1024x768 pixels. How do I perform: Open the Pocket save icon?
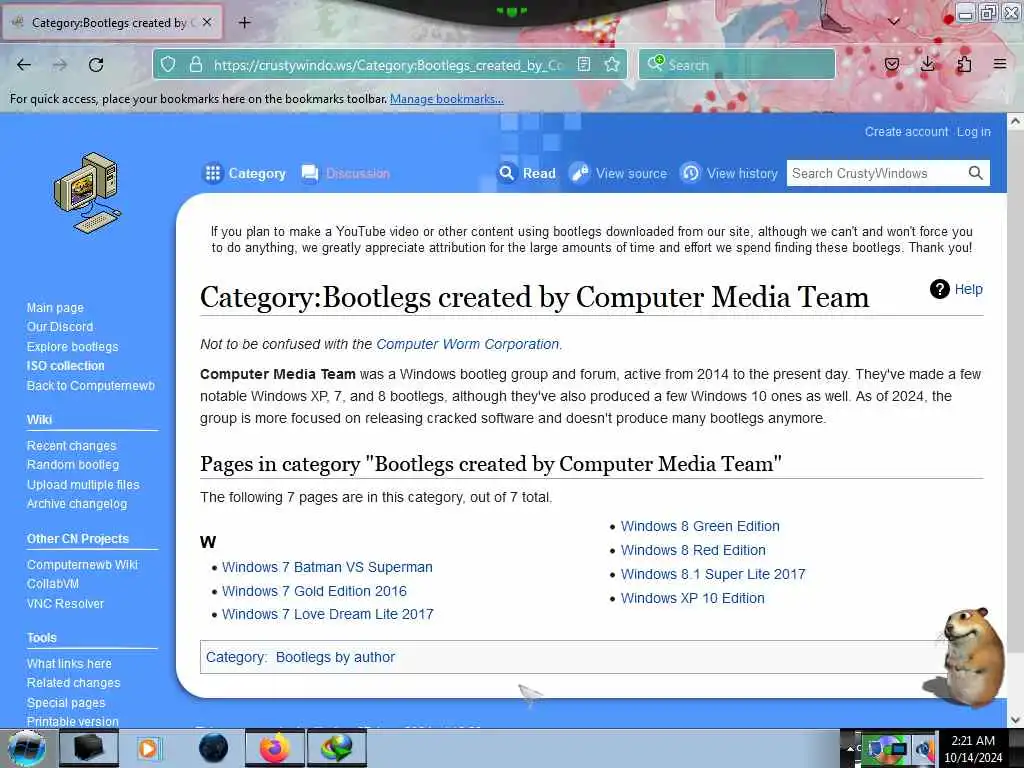[x=892, y=64]
